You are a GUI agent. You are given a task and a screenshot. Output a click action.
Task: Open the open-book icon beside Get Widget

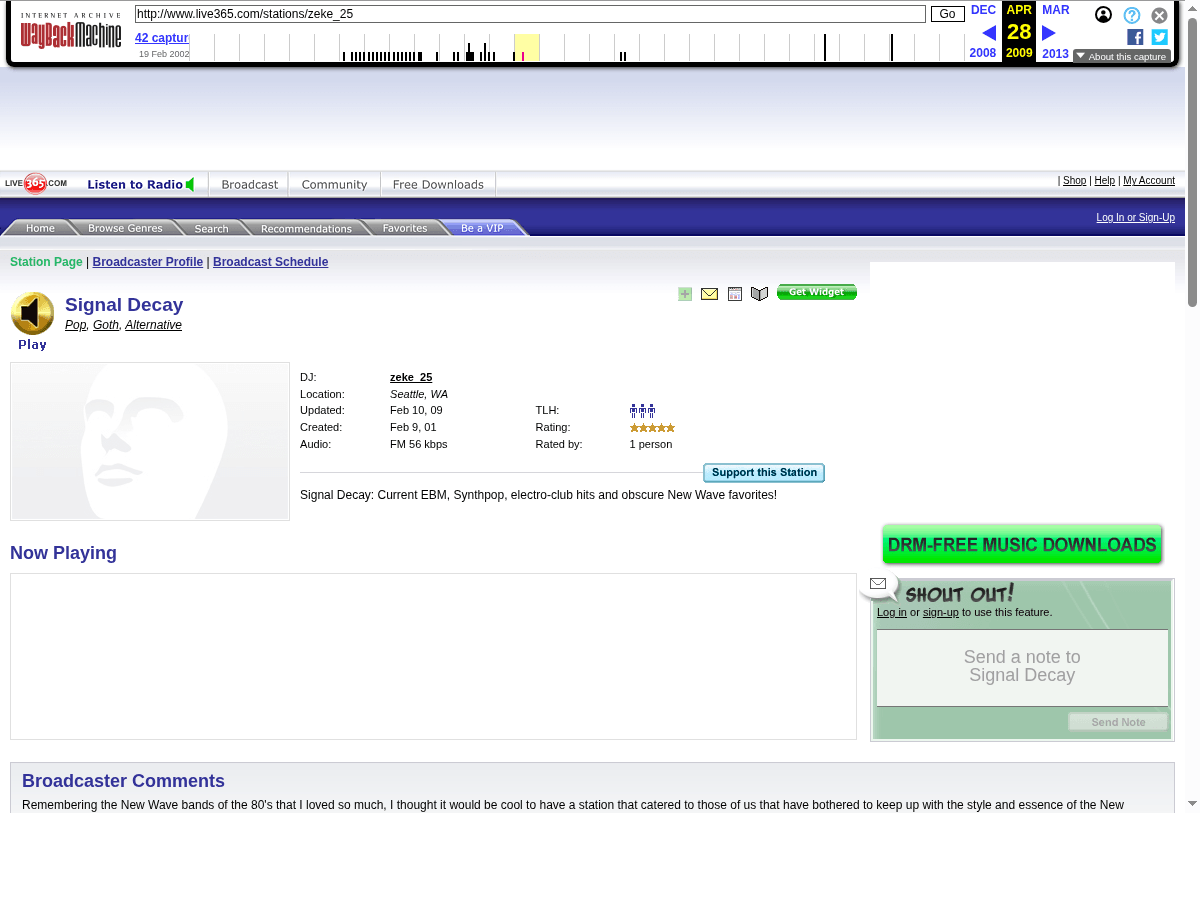pos(760,294)
